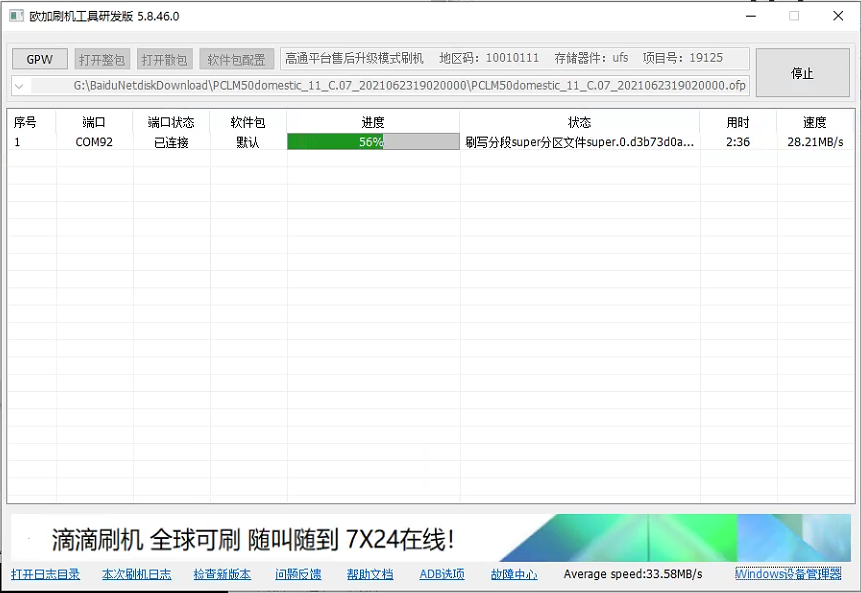This screenshot has width=861, height=593.
Task: Expand the firmware path dropdown arrow
Action: (x=20, y=86)
